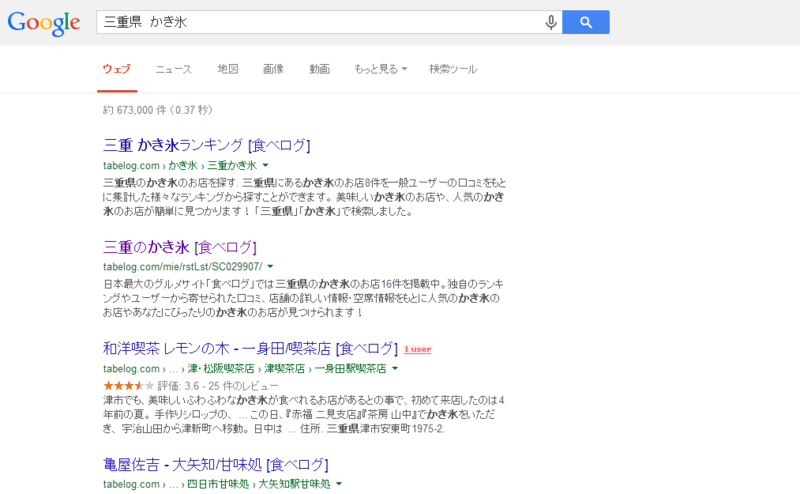The image size is (800, 494).
Task: Click breadcrumb 四日市甘味処 text
Action: [218, 484]
